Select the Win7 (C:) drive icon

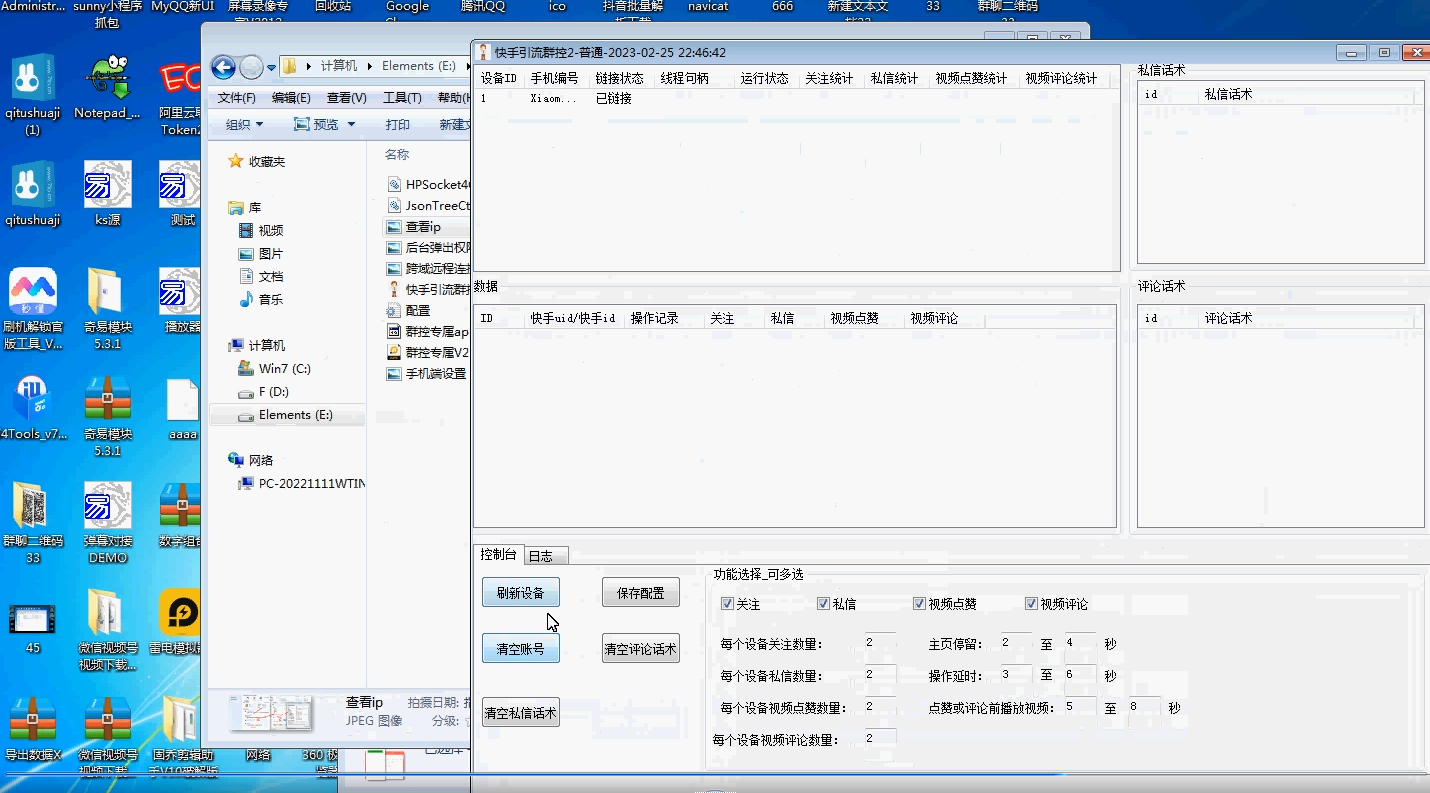pos(246,368)
